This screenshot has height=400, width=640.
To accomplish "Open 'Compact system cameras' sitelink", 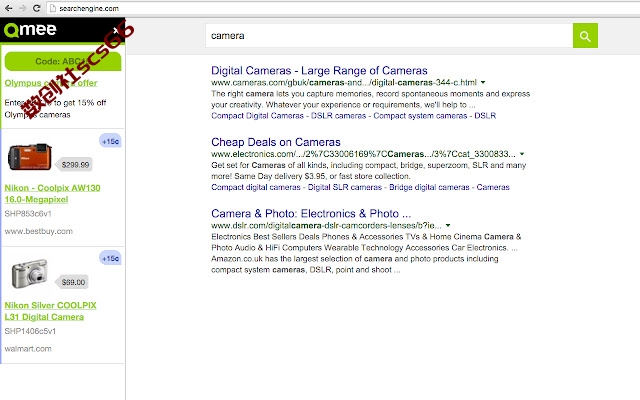I will point(420,116).
